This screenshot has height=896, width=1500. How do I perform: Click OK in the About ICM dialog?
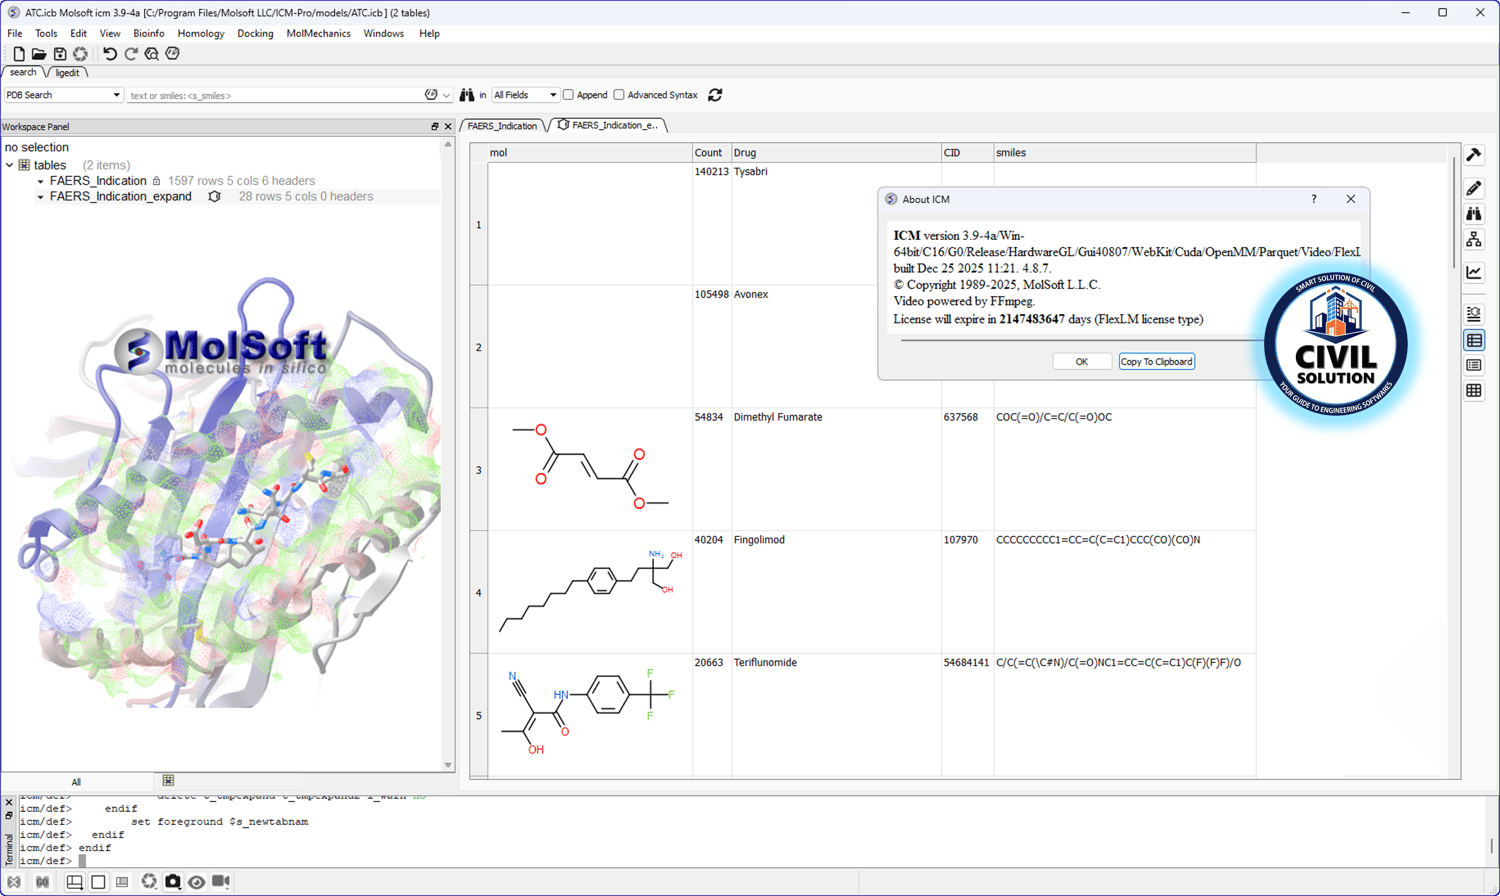pyautogui.click(x=1082, y=362)
